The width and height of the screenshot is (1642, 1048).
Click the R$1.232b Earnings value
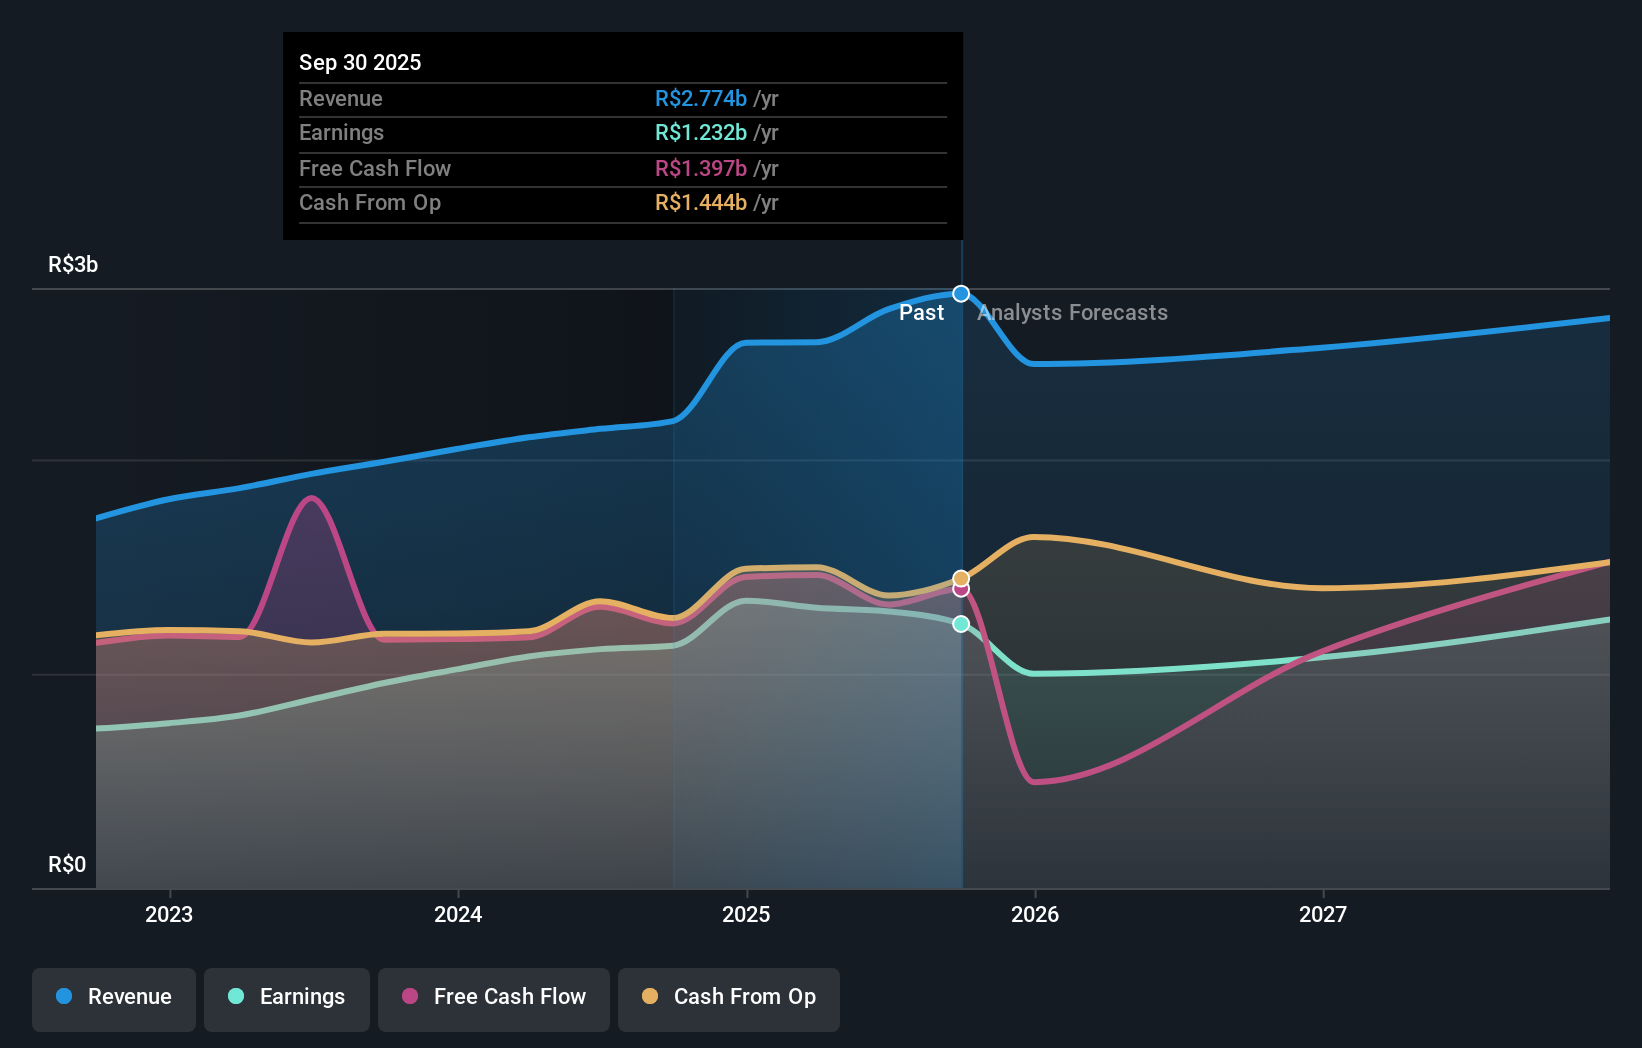pyautogui.click(x=701, y=132)
